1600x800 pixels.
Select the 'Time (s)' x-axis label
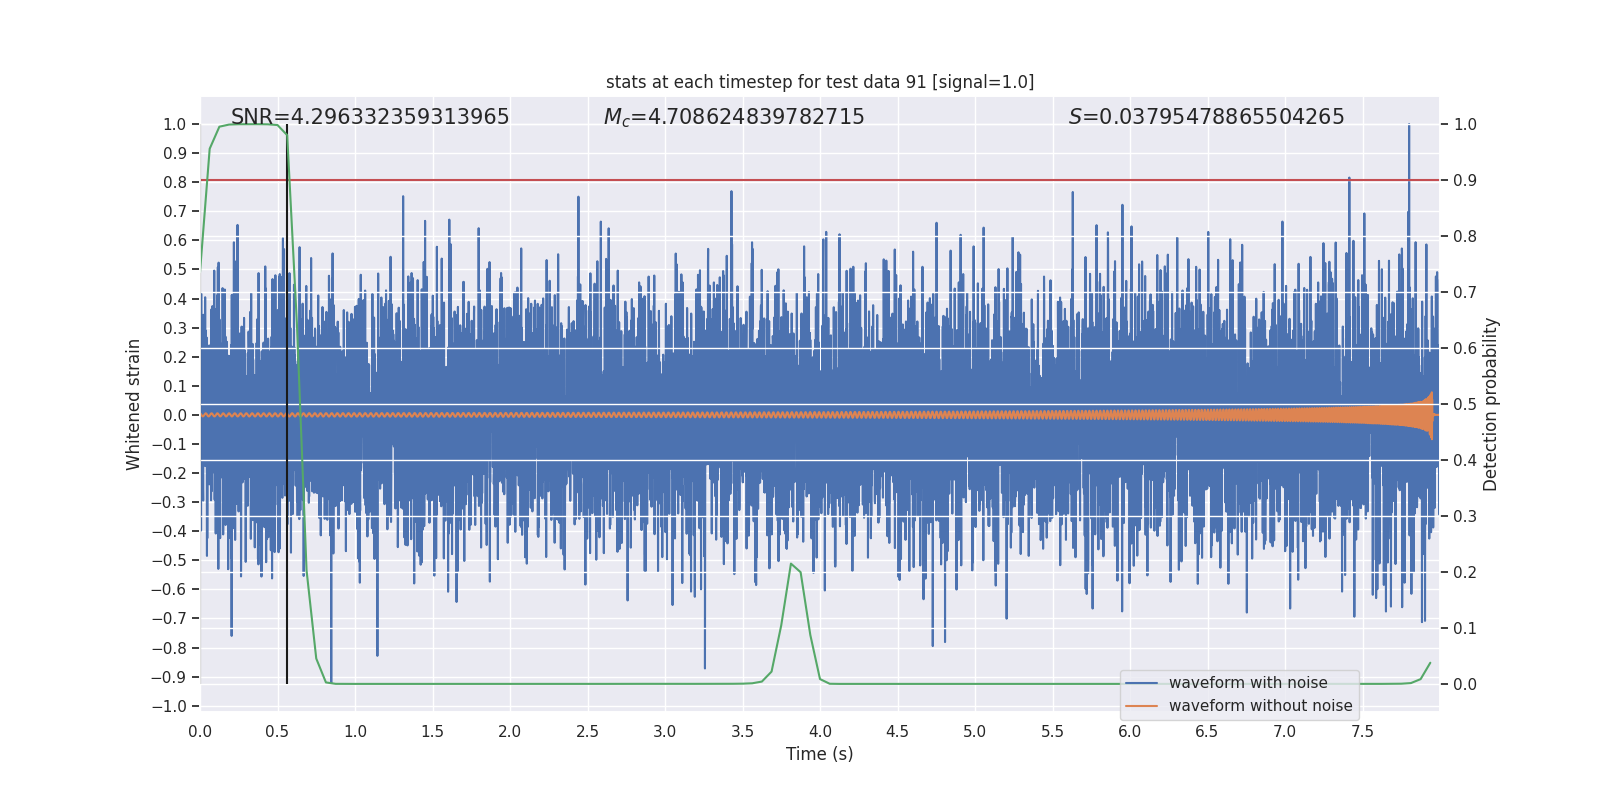tap(819, 754)
